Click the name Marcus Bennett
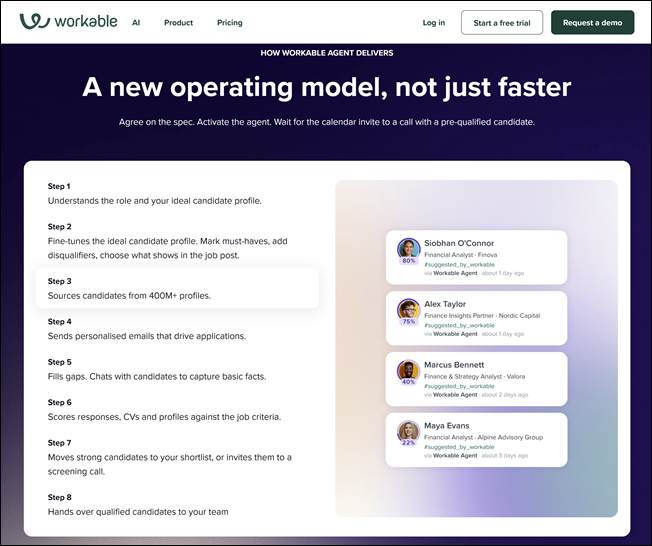The height and width of the screenshot is (546, 652). 454,365
